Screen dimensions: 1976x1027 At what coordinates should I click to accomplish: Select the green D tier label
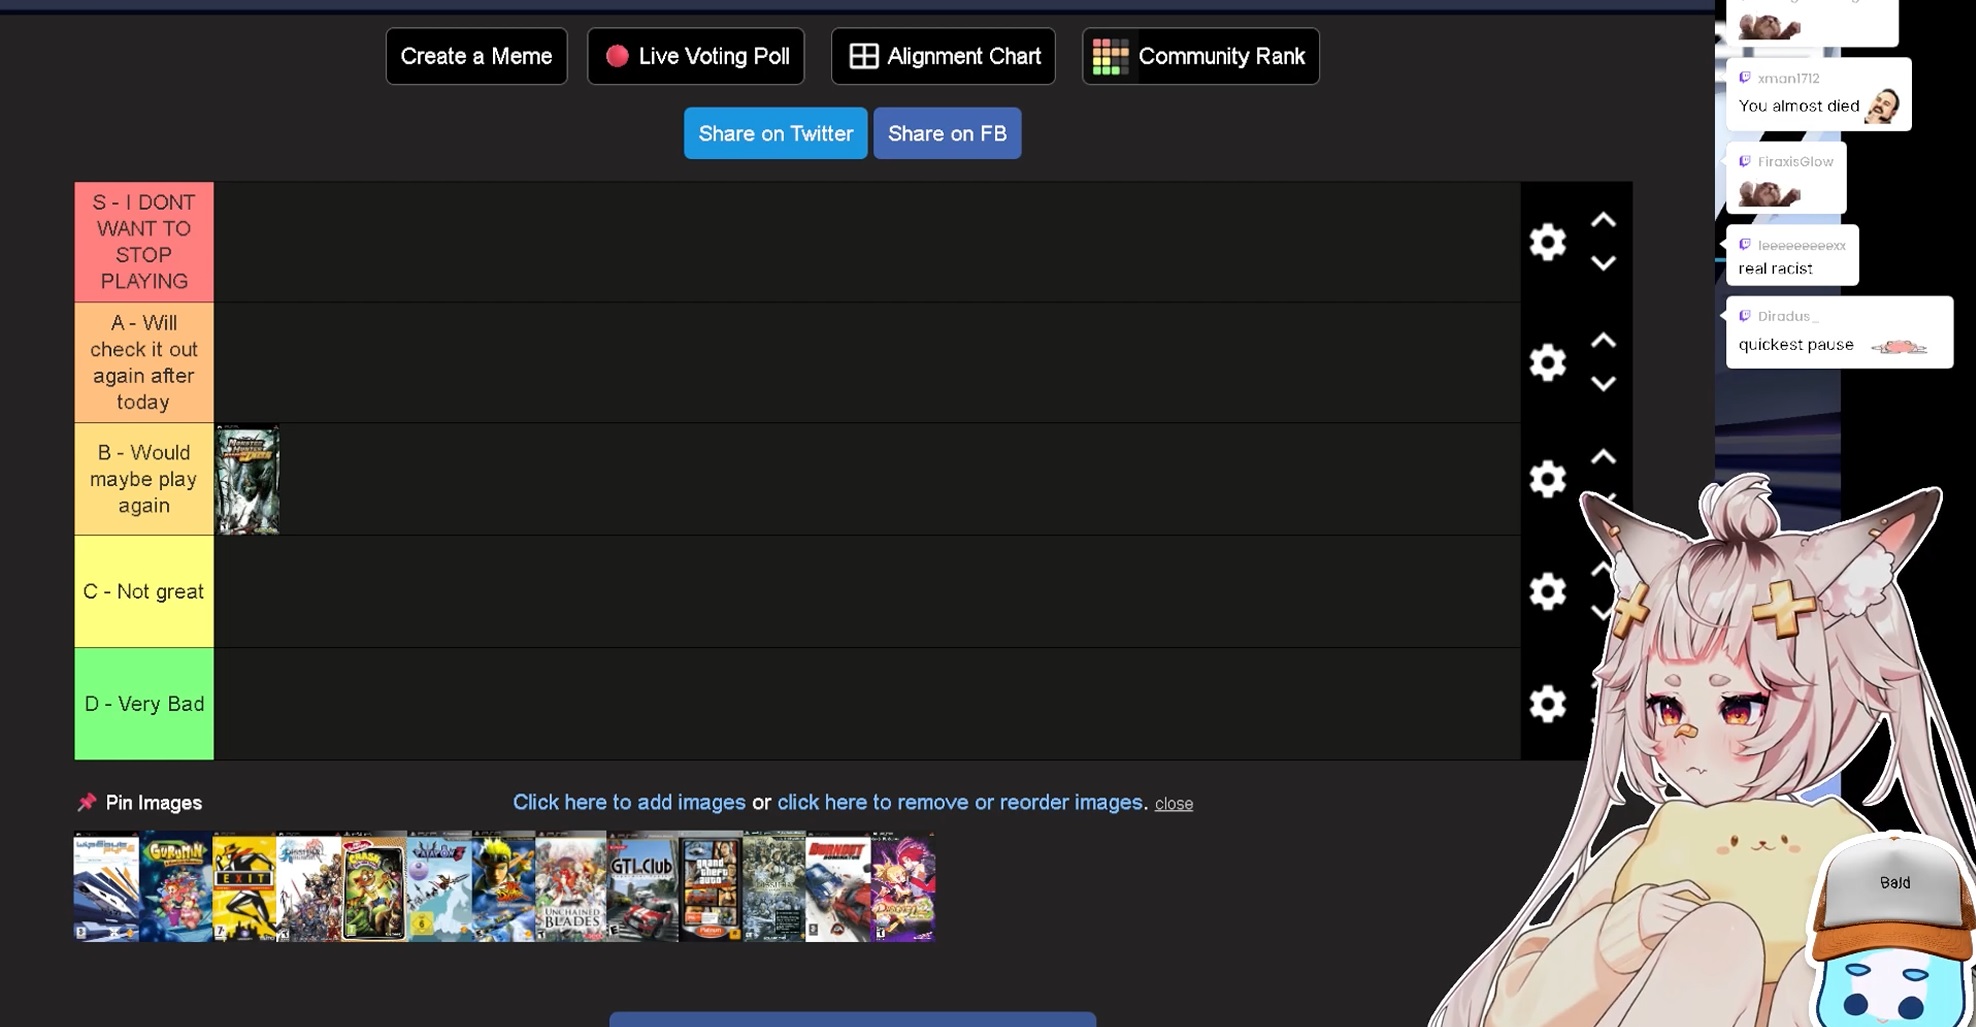144,704
